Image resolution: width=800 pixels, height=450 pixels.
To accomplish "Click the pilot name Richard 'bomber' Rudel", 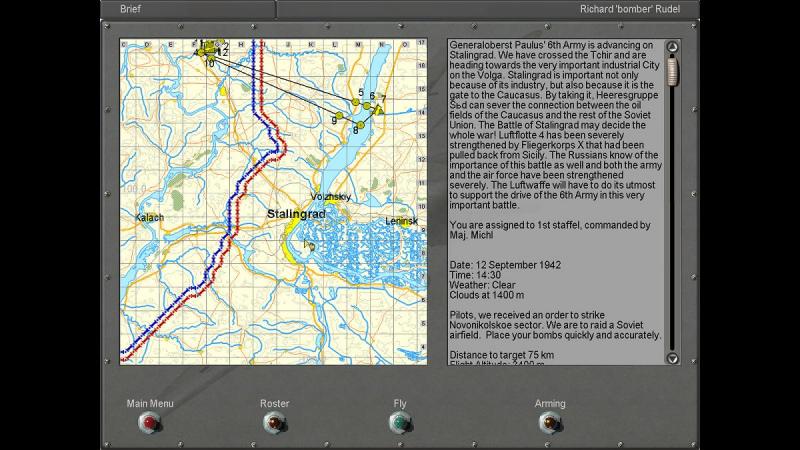I will click(630, 9).
